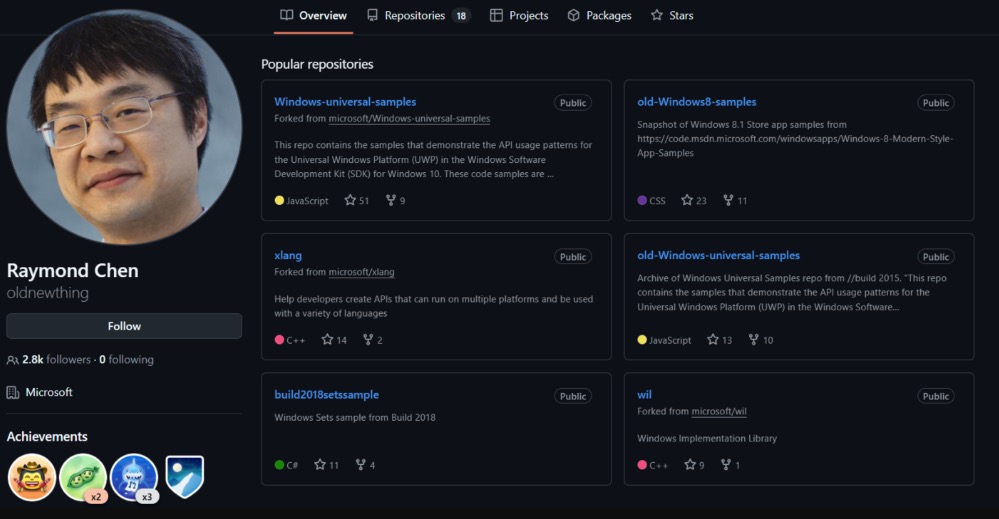
Task: Click the Arctic Code Vault achievement badge
Action: tap(184, 477)
